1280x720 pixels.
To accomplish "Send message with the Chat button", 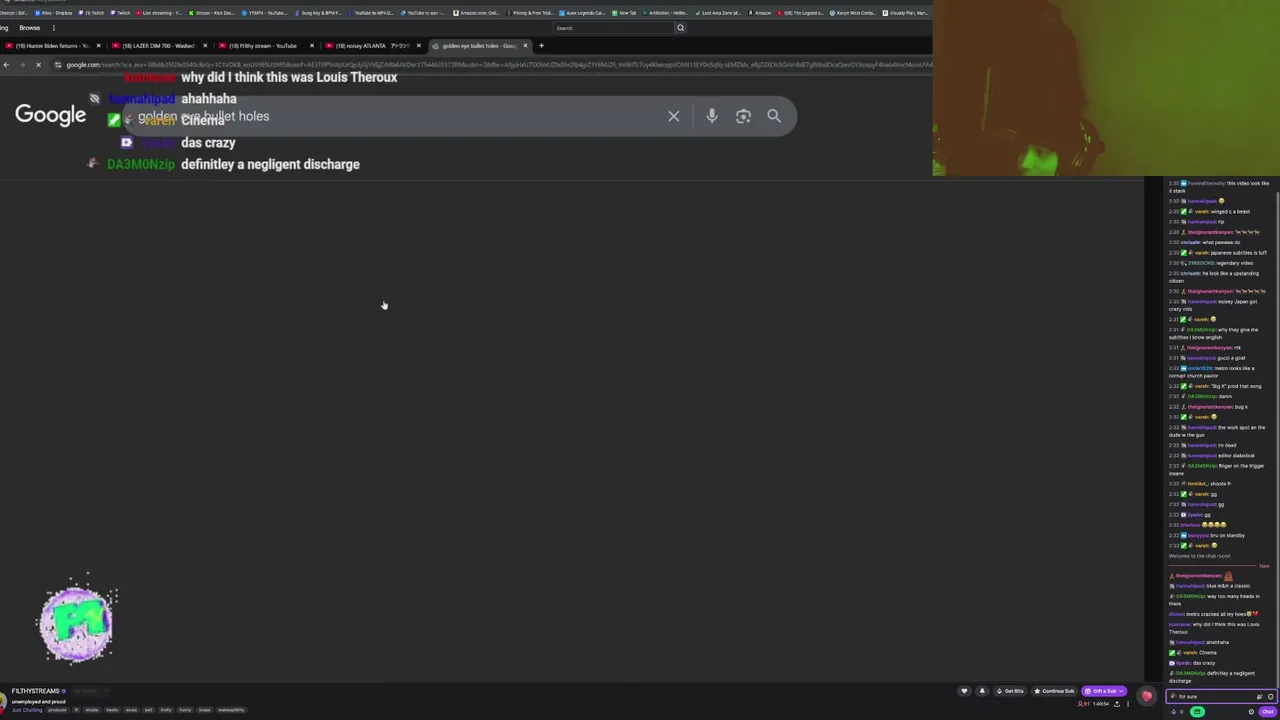I will tap(1267, 712).
